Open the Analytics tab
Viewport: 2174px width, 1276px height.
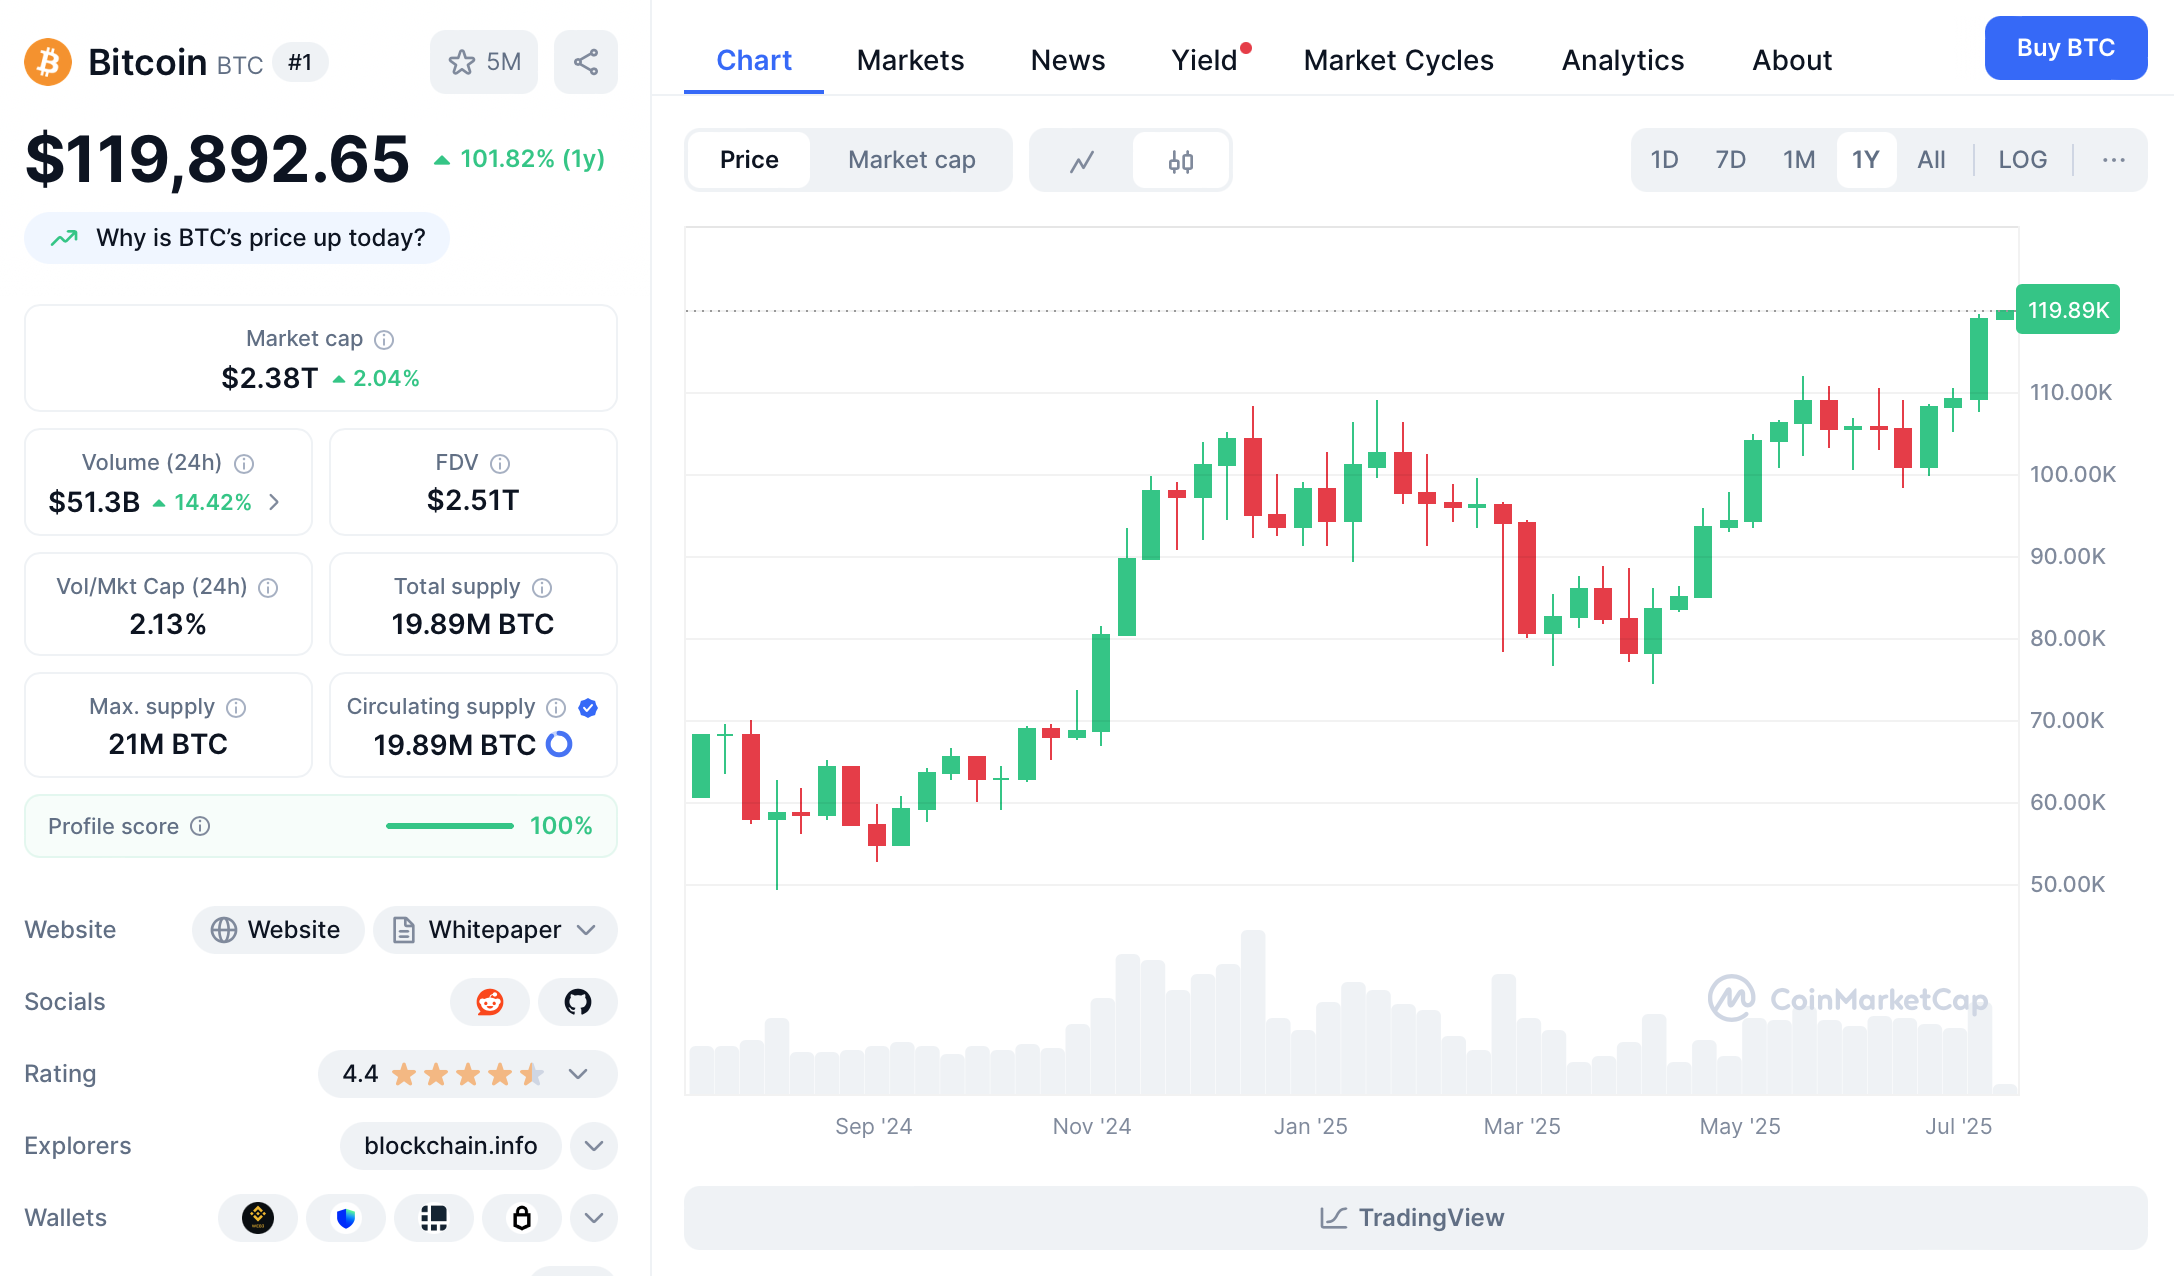[1623, 60]
